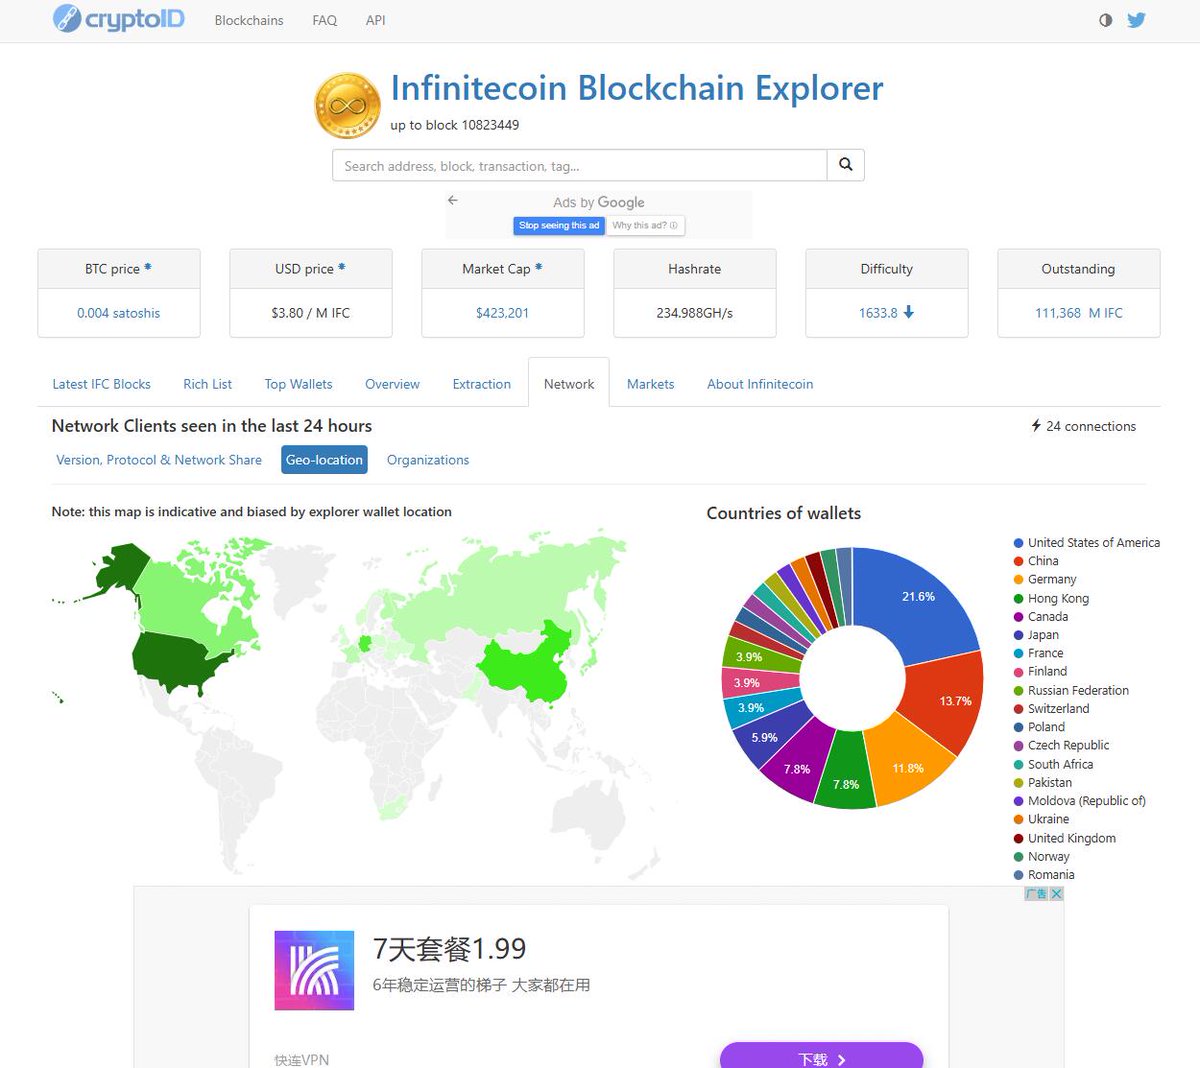This screenshot has height=1068, width=1200.
Task: Open the $423,201 market cap link
Action: pos(502,313)
